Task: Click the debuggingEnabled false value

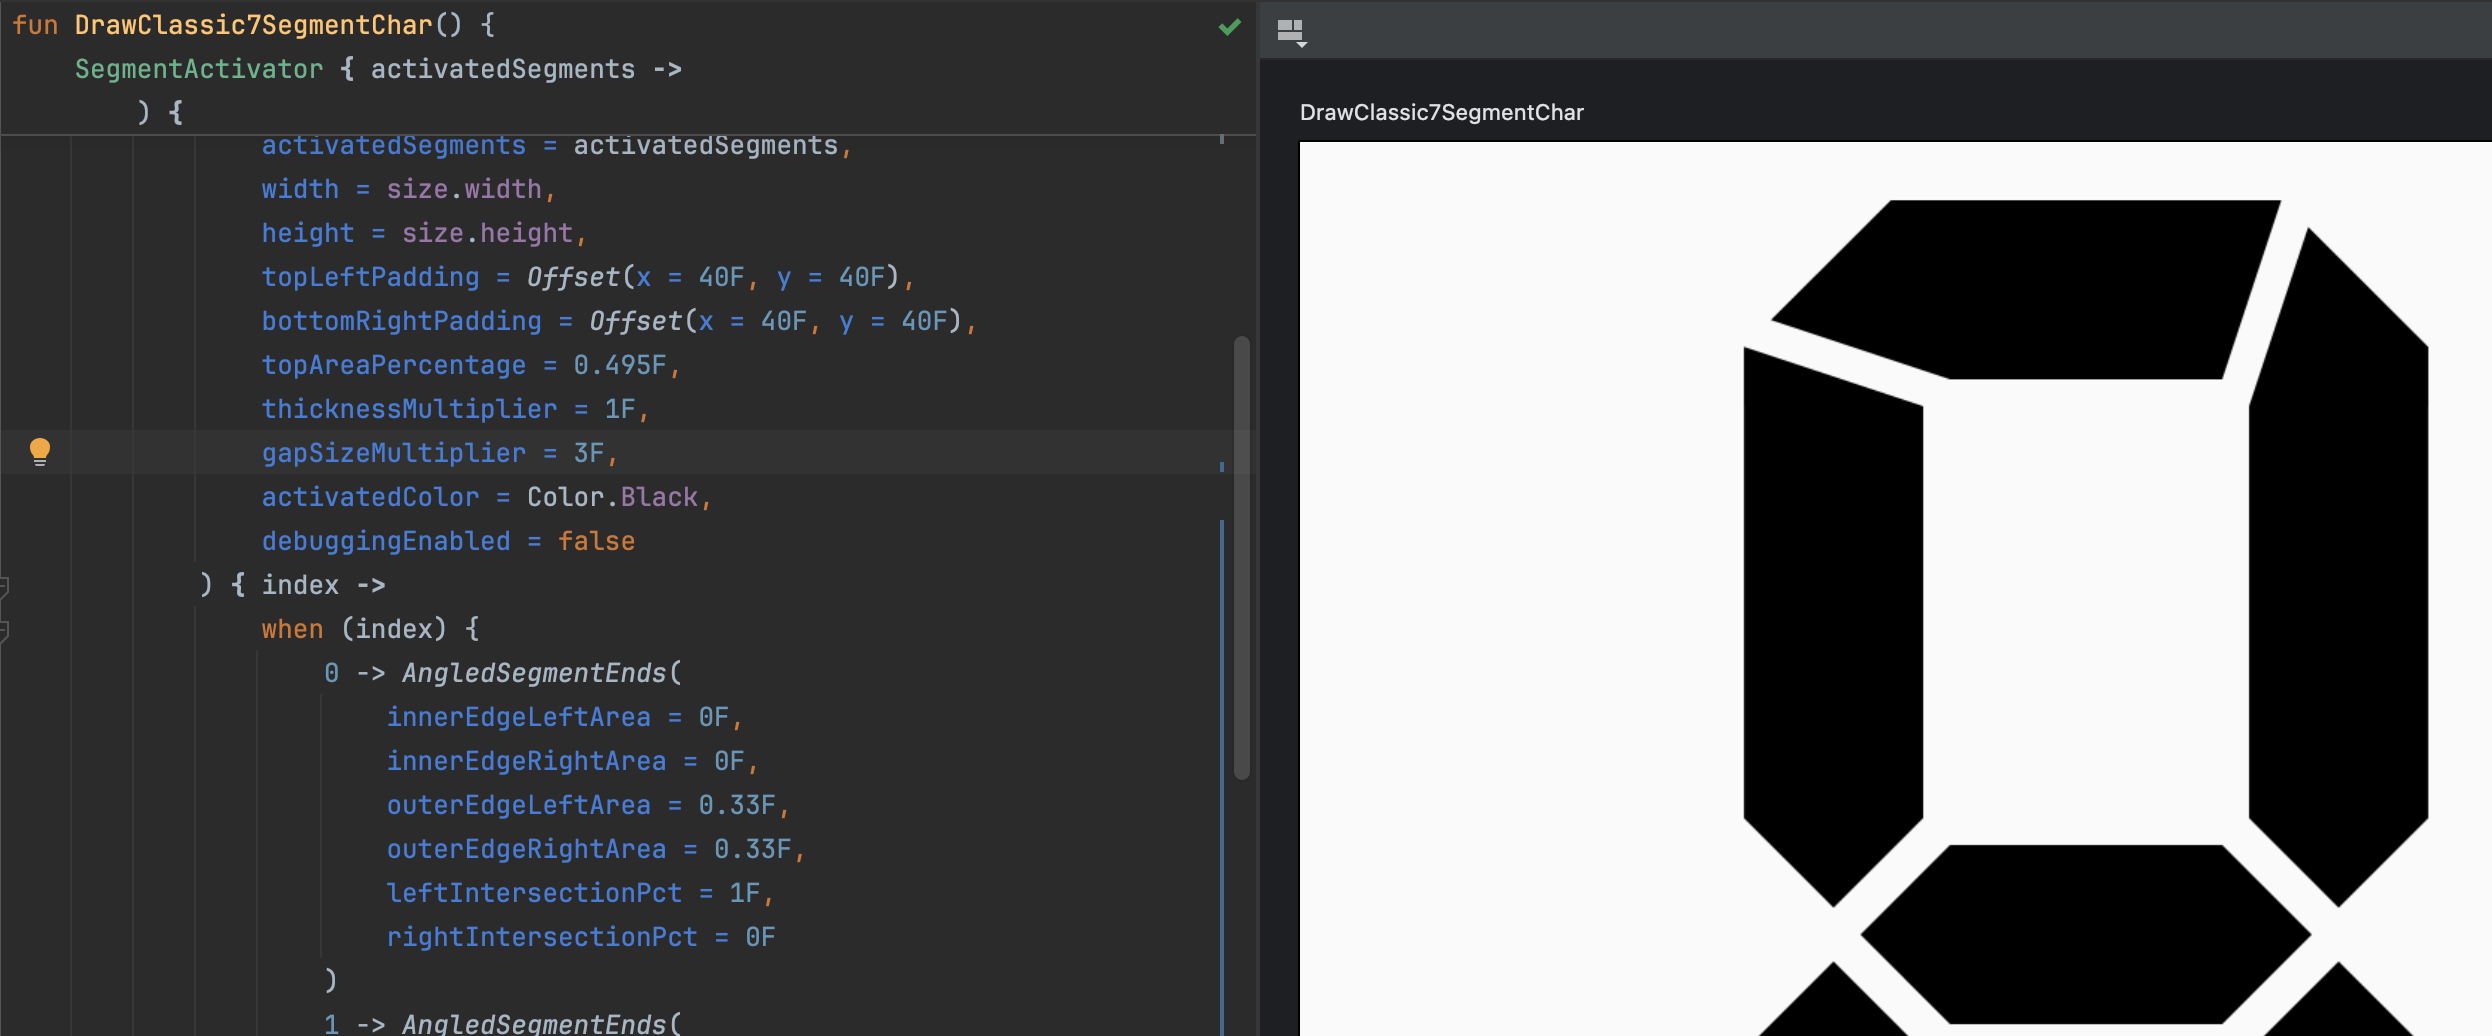Action: click(x=596, y=541)
